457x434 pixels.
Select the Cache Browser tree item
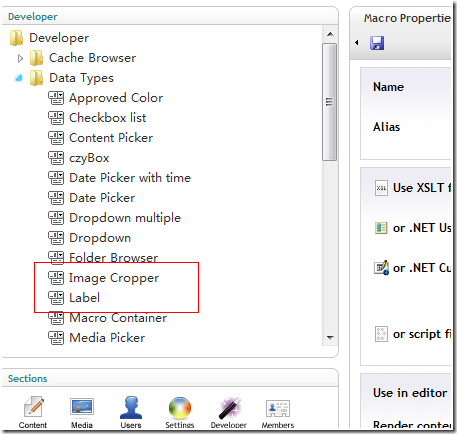(x=92, y=58)
